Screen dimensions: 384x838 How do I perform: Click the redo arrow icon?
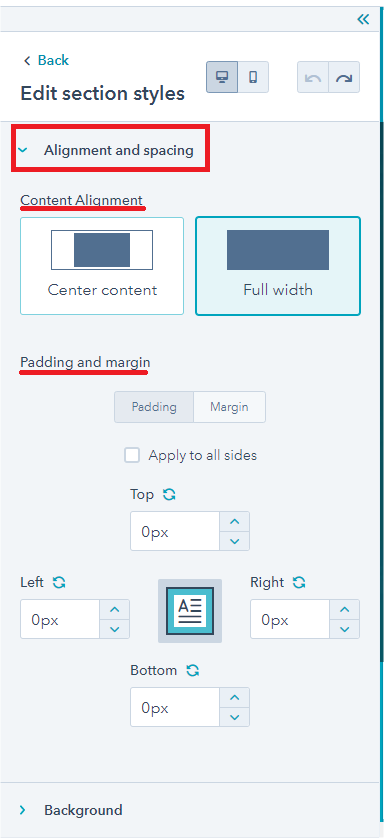click(x=344, y=77)
